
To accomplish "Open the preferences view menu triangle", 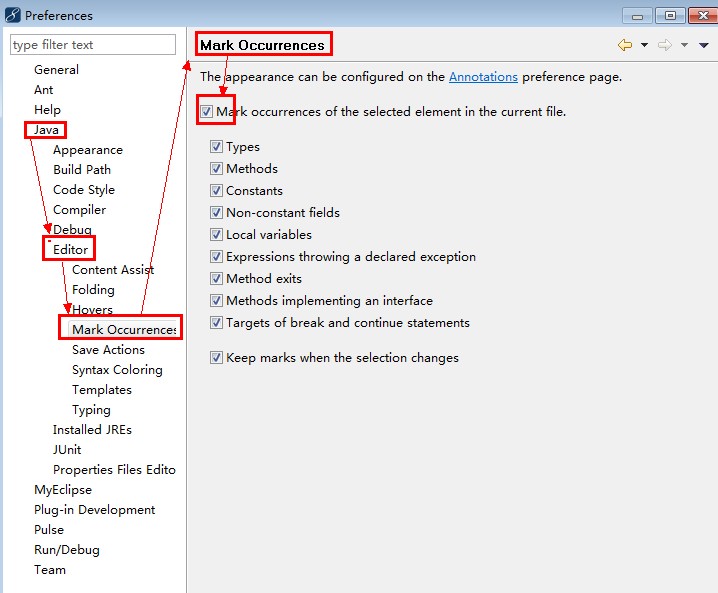I will [704, 45].
